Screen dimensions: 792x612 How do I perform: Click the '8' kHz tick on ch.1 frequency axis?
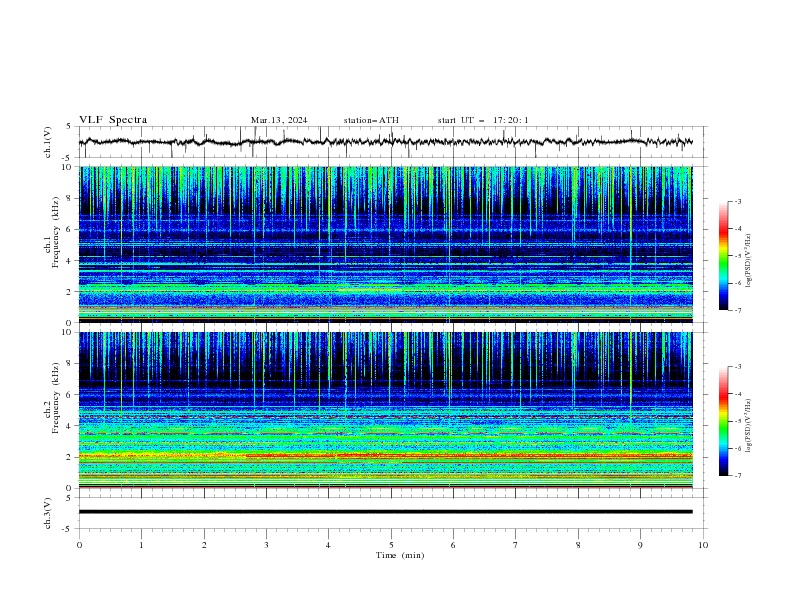69,198
